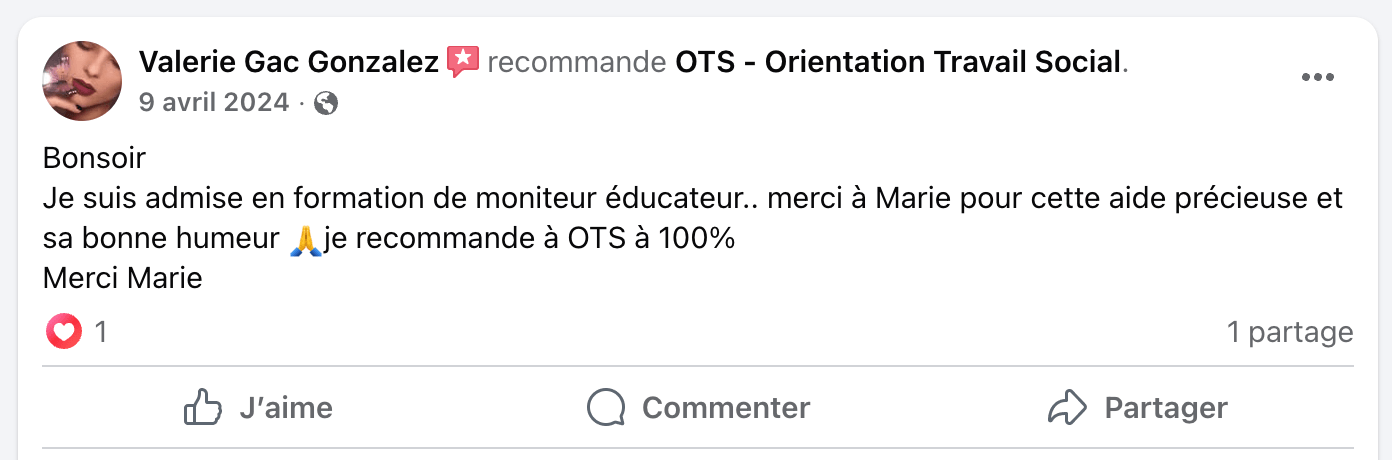Screen dimensions: 1392x460
Task: Open Valerie Gac Gonzalez's profile picture
Action: coord(82,81)
